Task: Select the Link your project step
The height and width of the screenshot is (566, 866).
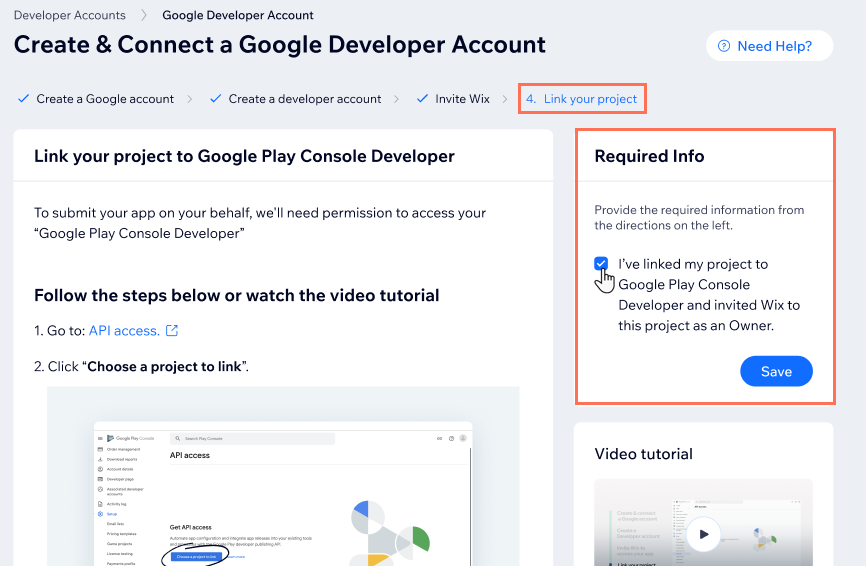Action: (582, 99)
